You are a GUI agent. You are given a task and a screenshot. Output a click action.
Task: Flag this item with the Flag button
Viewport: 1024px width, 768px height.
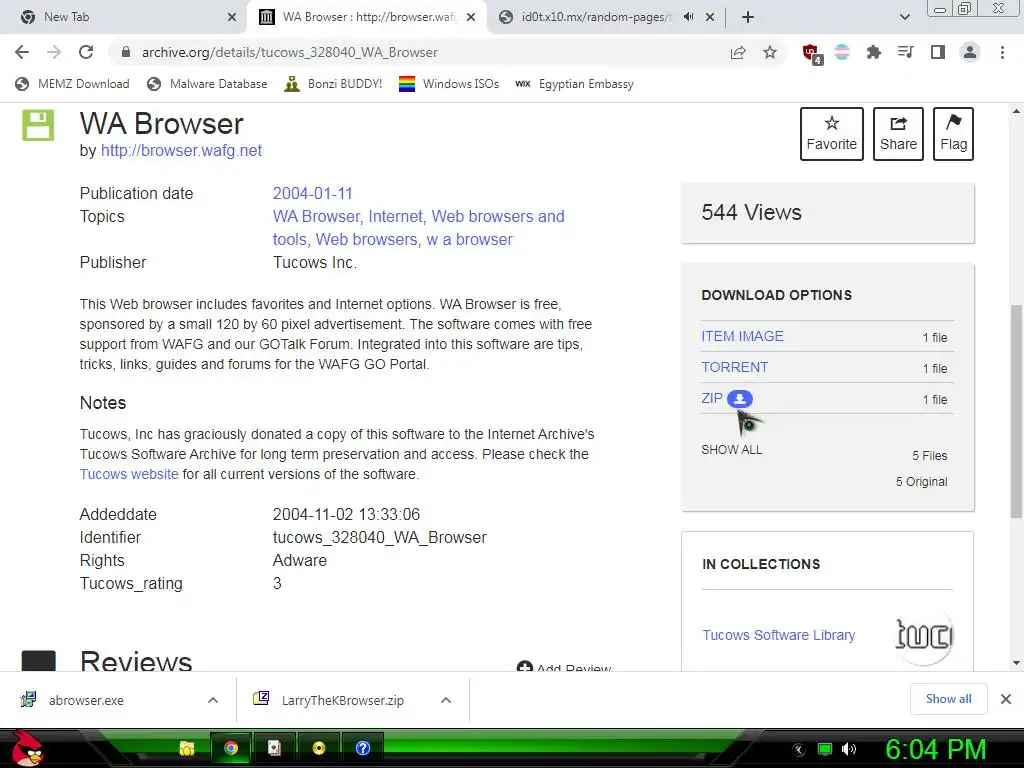(x=953, y=134)
